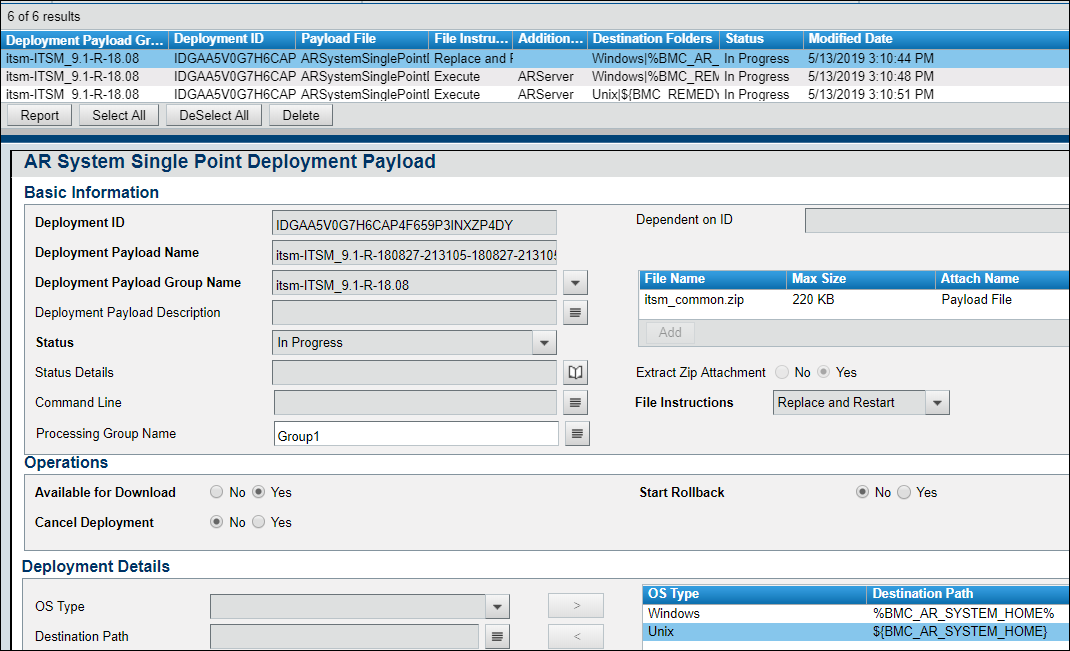Image resolution: width=1070 pixels, height=651 pixels.
Task: Open the Status dropdown menu
Action: pyautogui.click(x=544, y=343)
